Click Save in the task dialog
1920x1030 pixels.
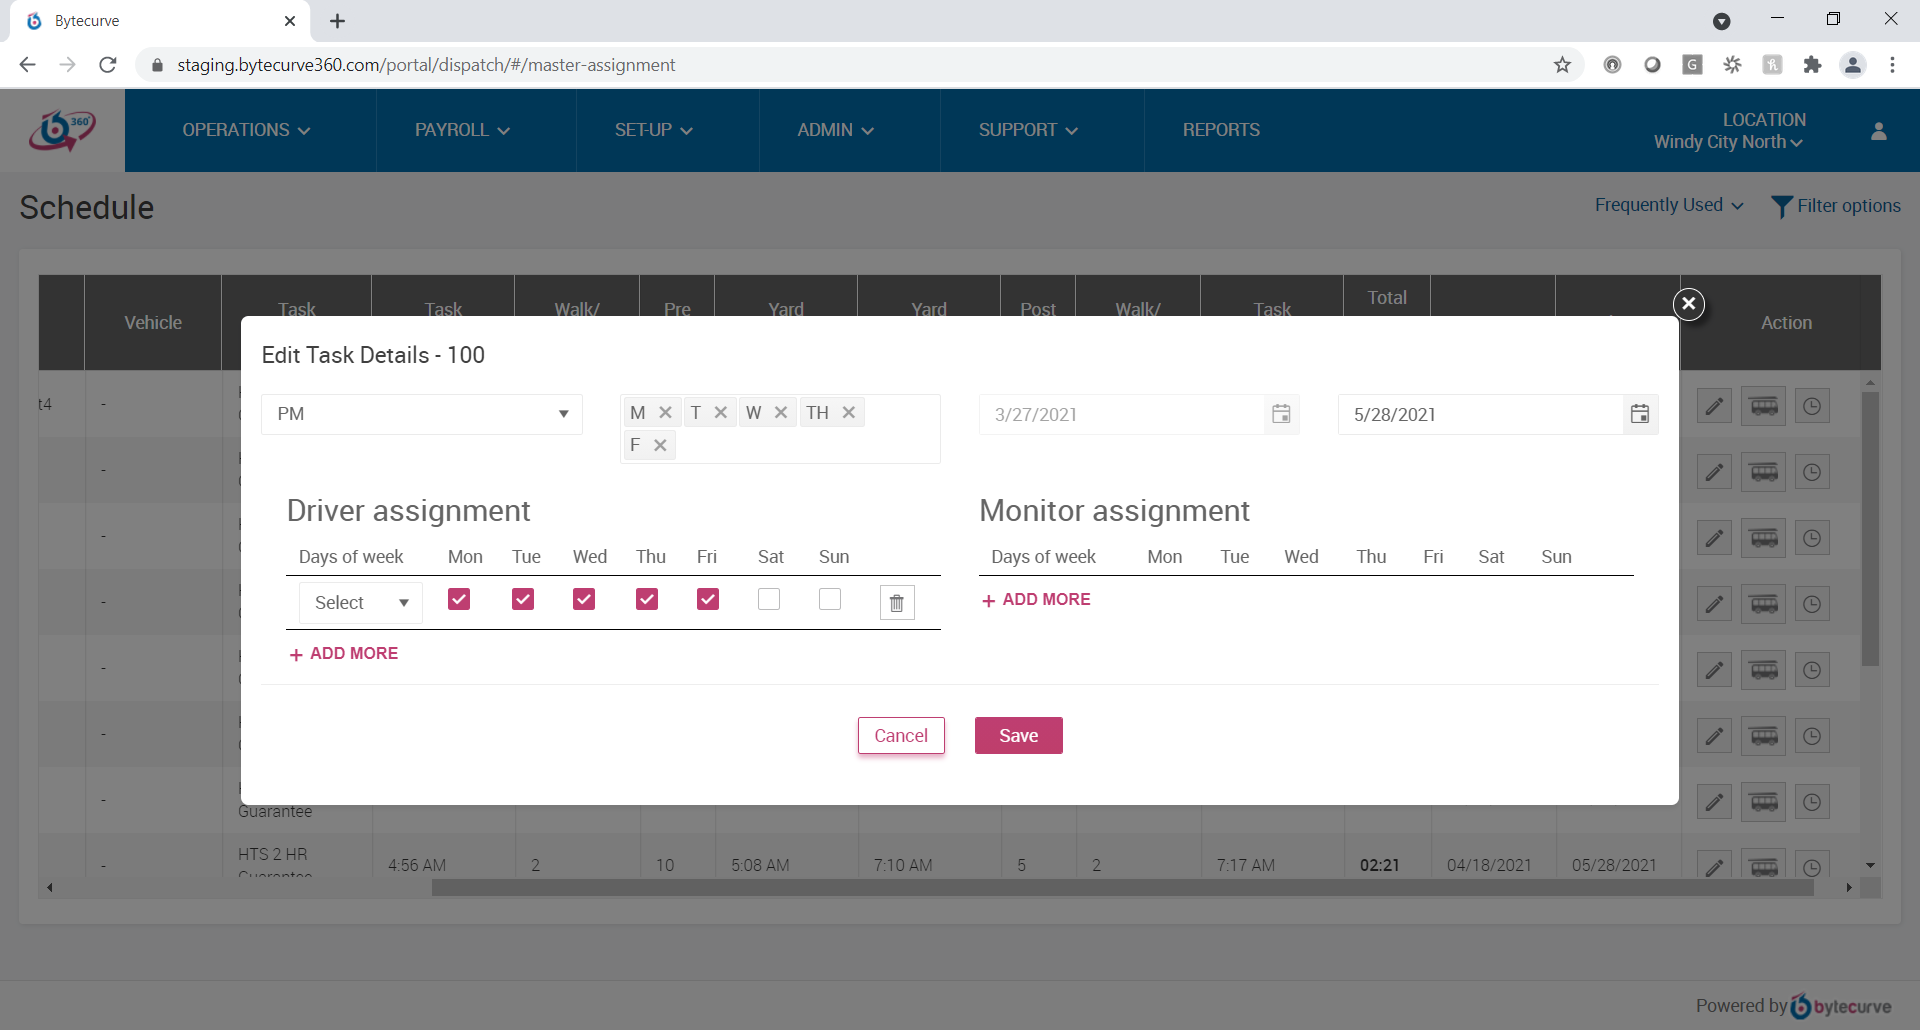pos(1019,736)
